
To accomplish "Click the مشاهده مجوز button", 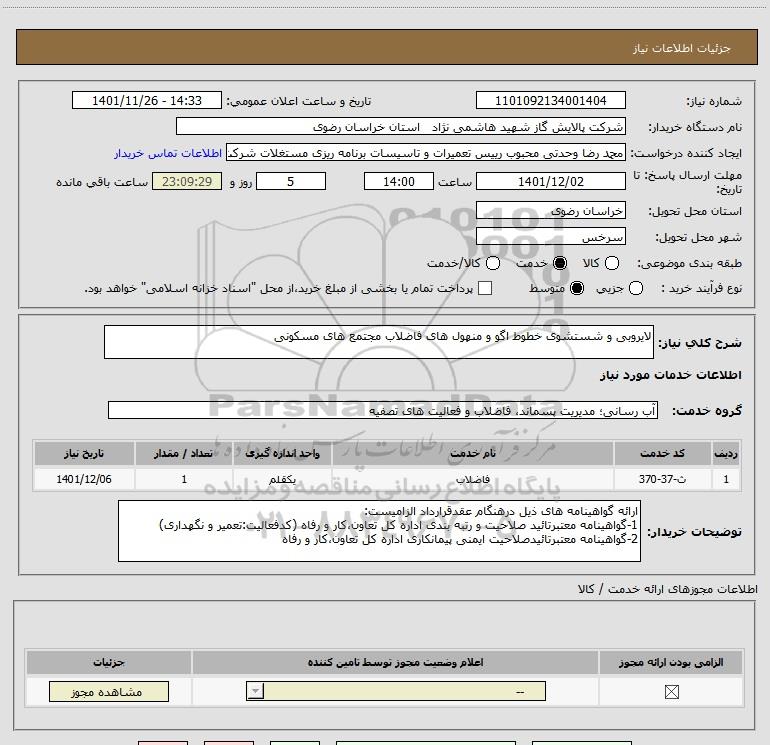I will 109,691.
